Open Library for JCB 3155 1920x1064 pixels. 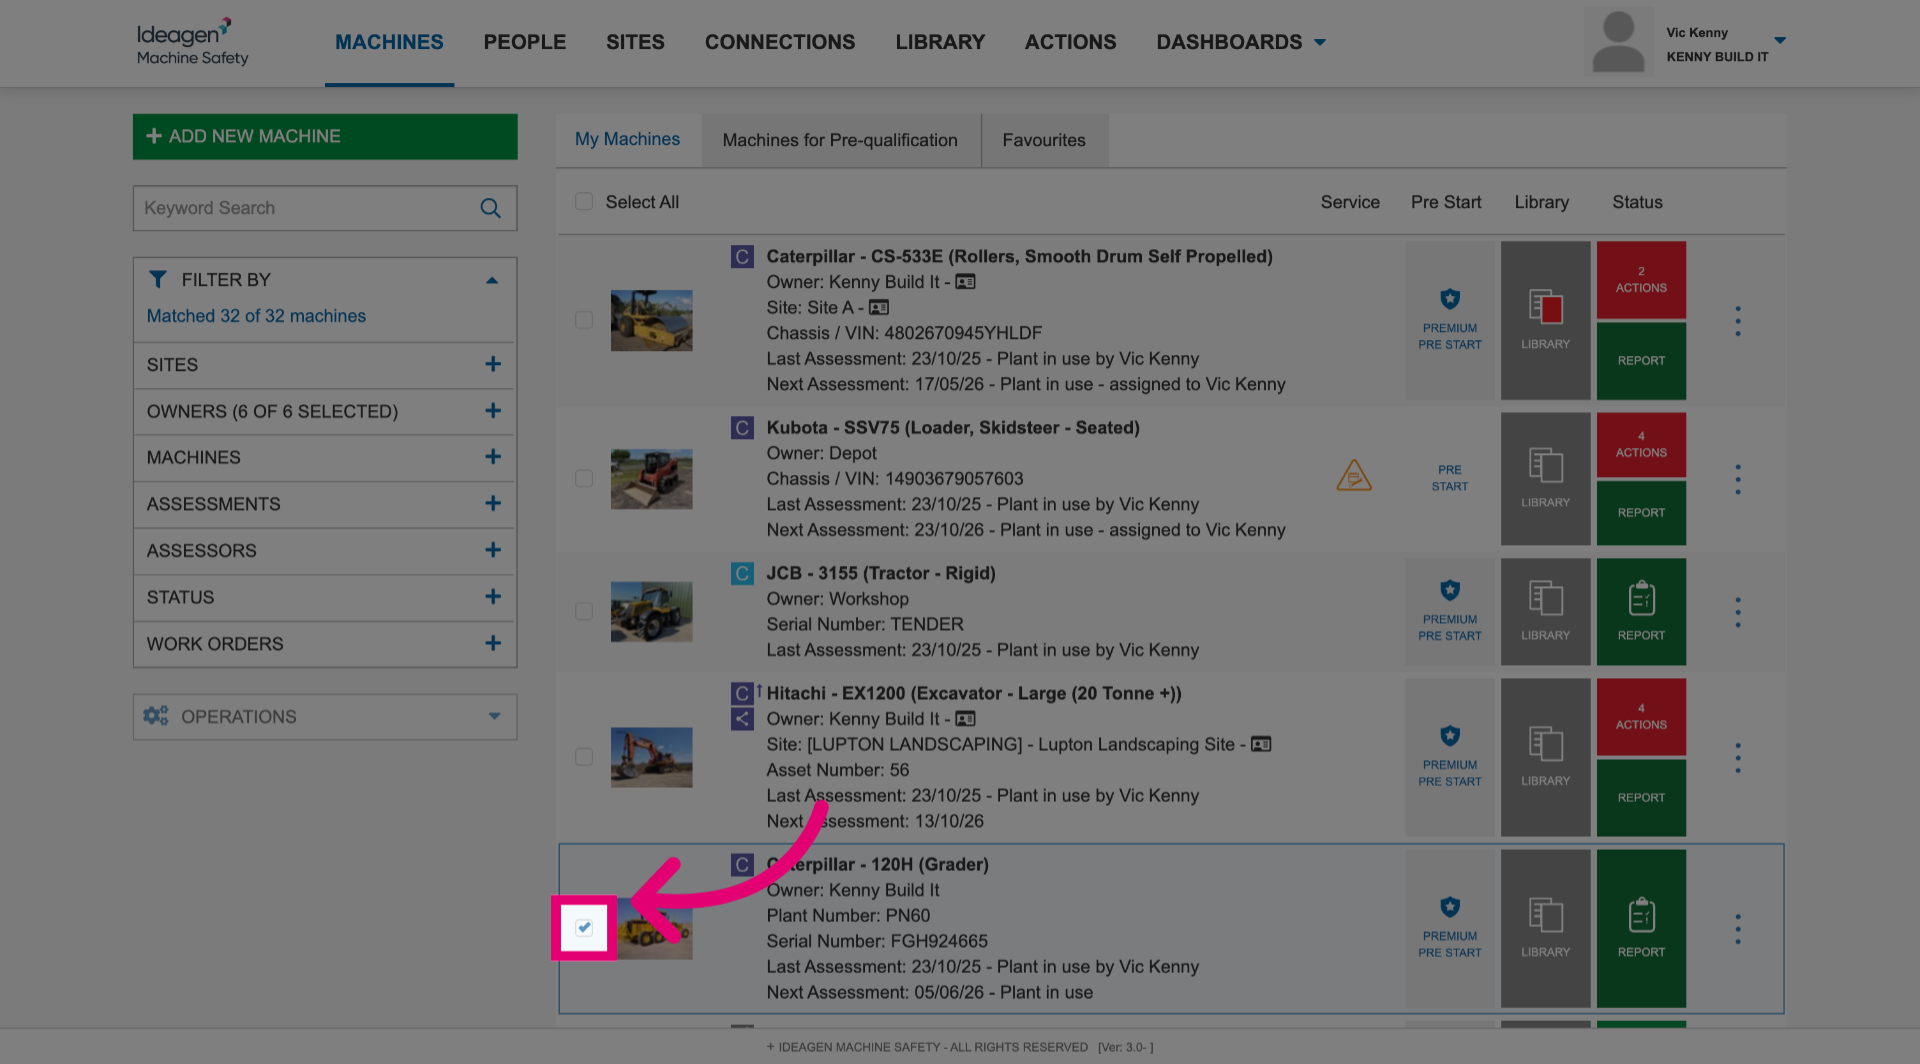point(1545,611)
